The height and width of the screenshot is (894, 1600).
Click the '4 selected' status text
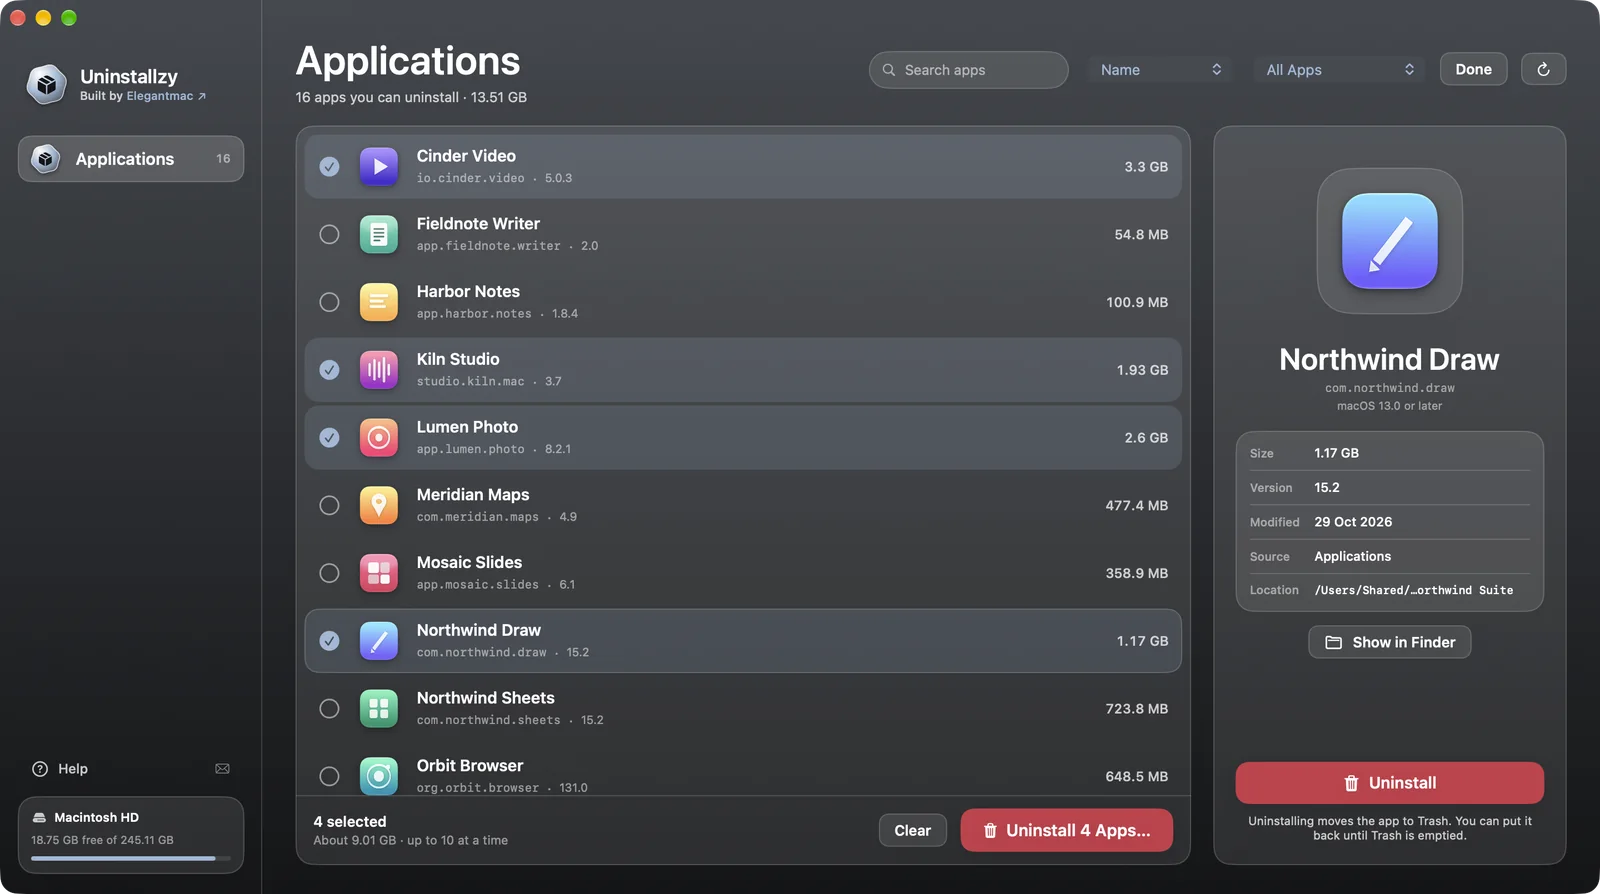[350, 822]
